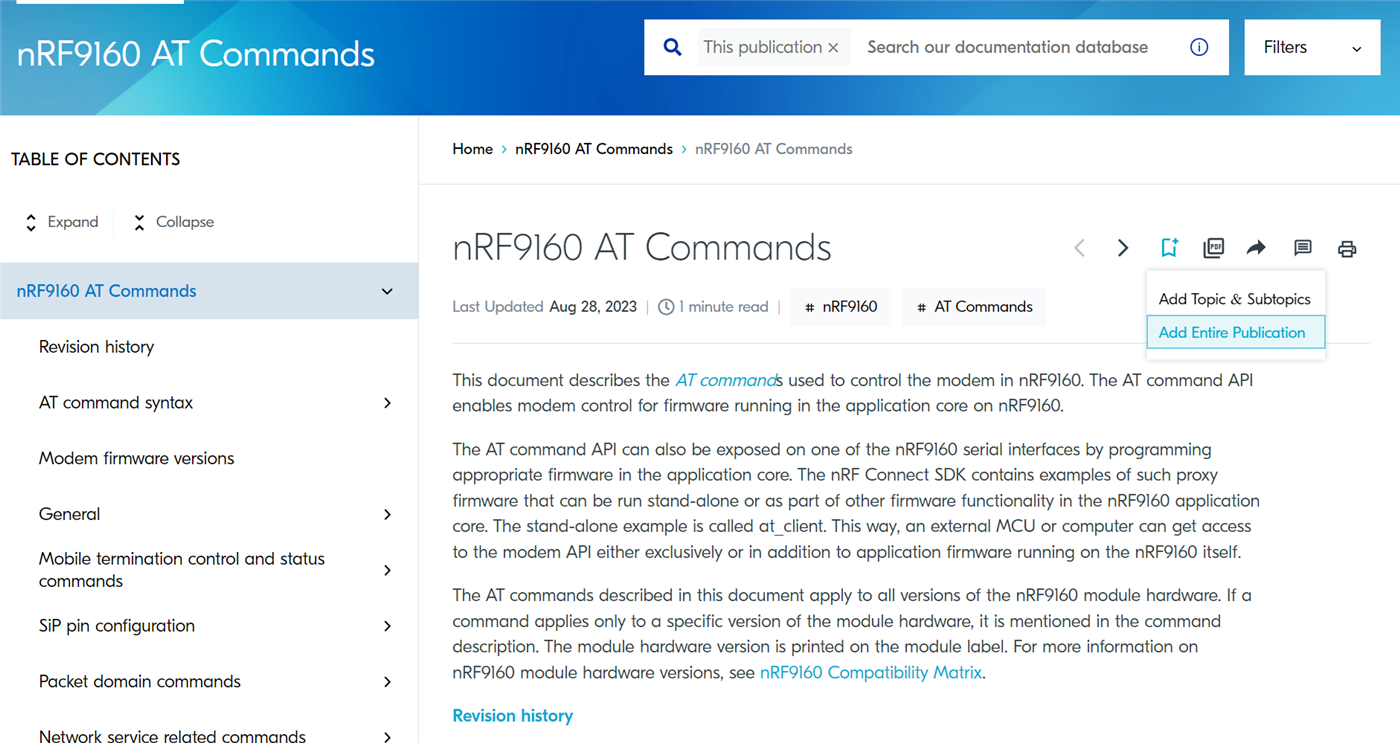Click the SiP pin configuration label
This screenshot has height=743, width=1400.
(117, 626)
